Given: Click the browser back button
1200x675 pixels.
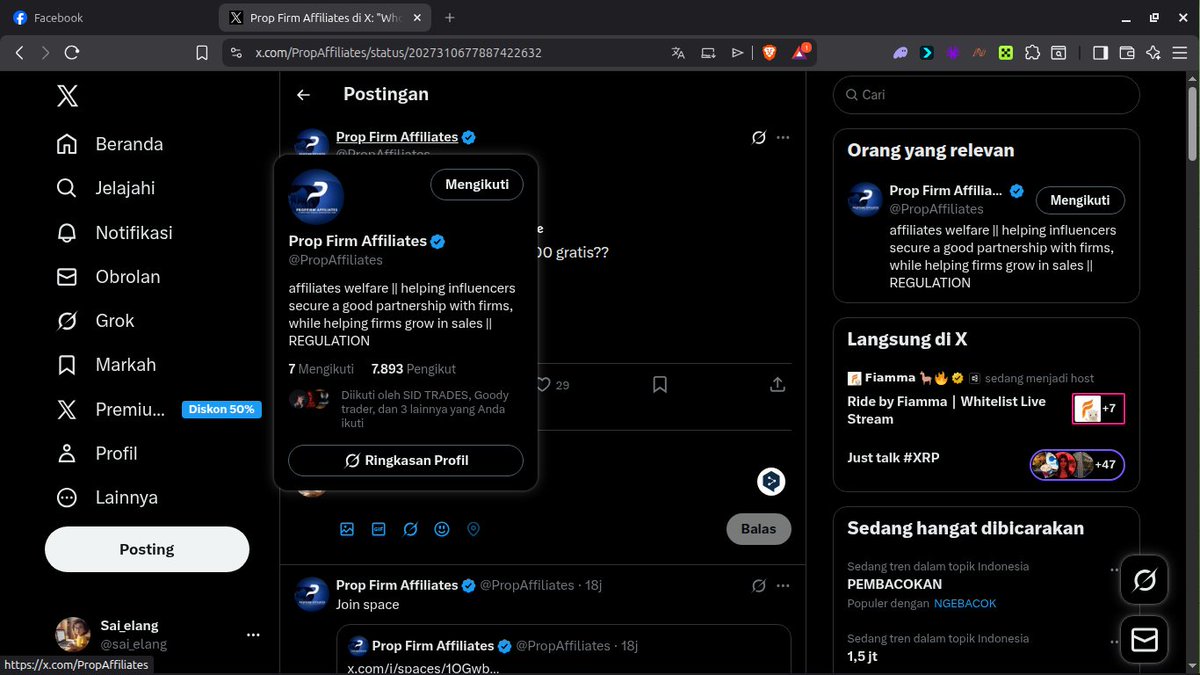Looking at the screenshot, I should pos(20,53).
